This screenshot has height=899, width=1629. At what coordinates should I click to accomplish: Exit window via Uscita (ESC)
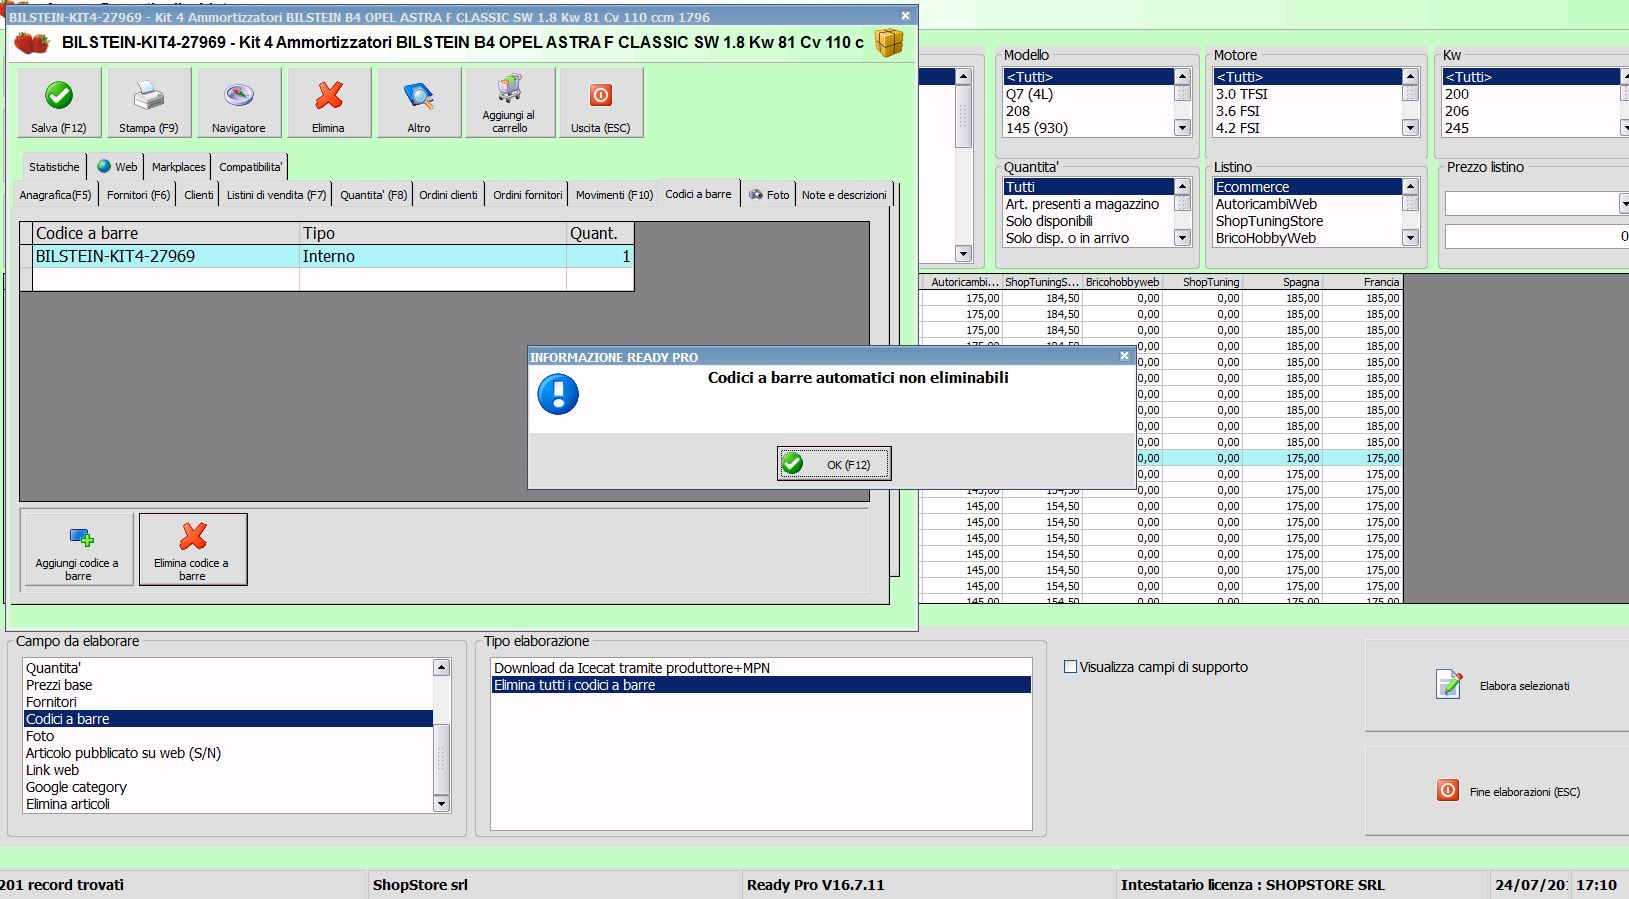pos(601,103)
